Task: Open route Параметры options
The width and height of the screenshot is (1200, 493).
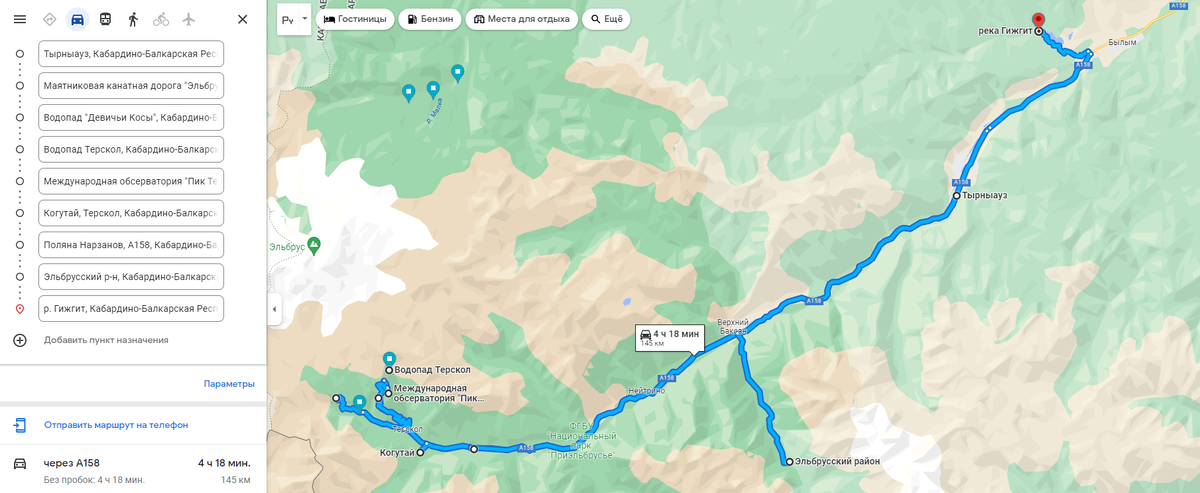Action: [229, 384]
